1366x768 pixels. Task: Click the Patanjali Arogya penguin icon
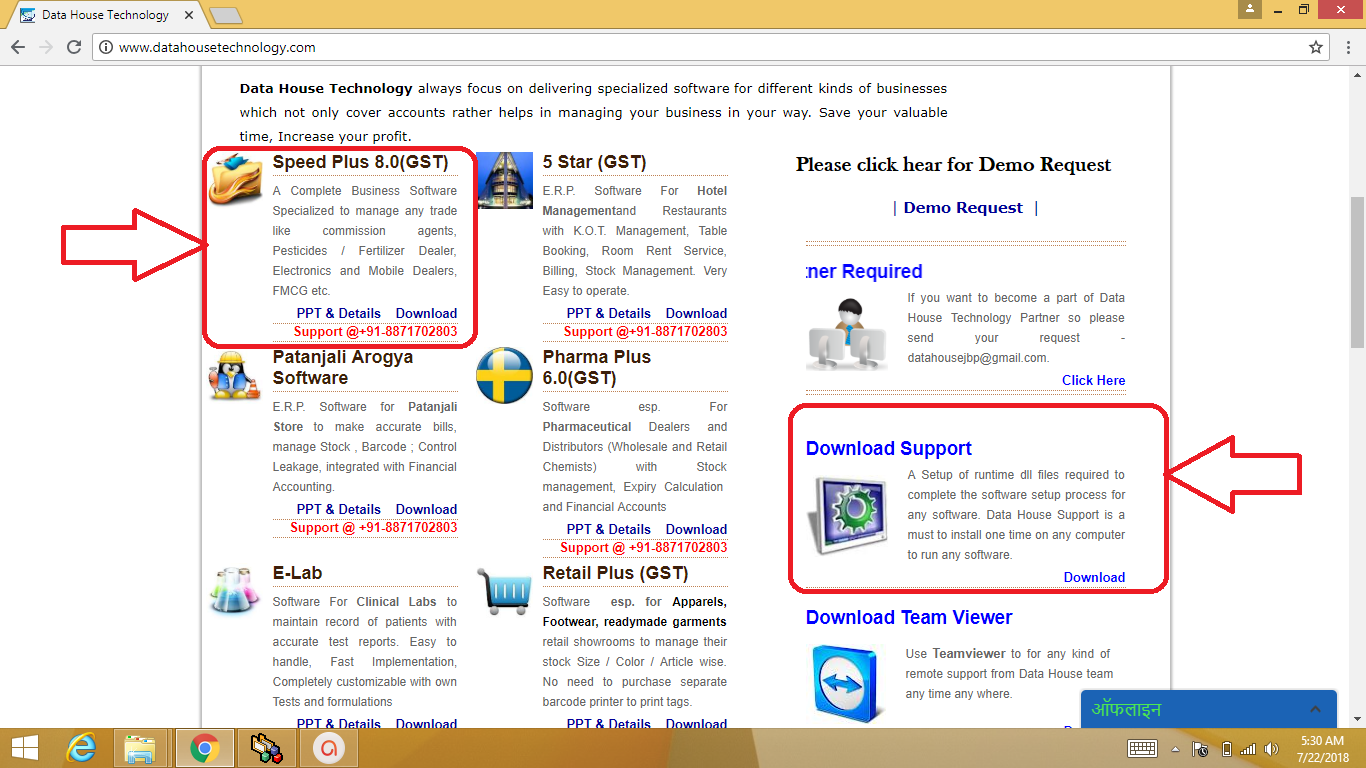234,376
